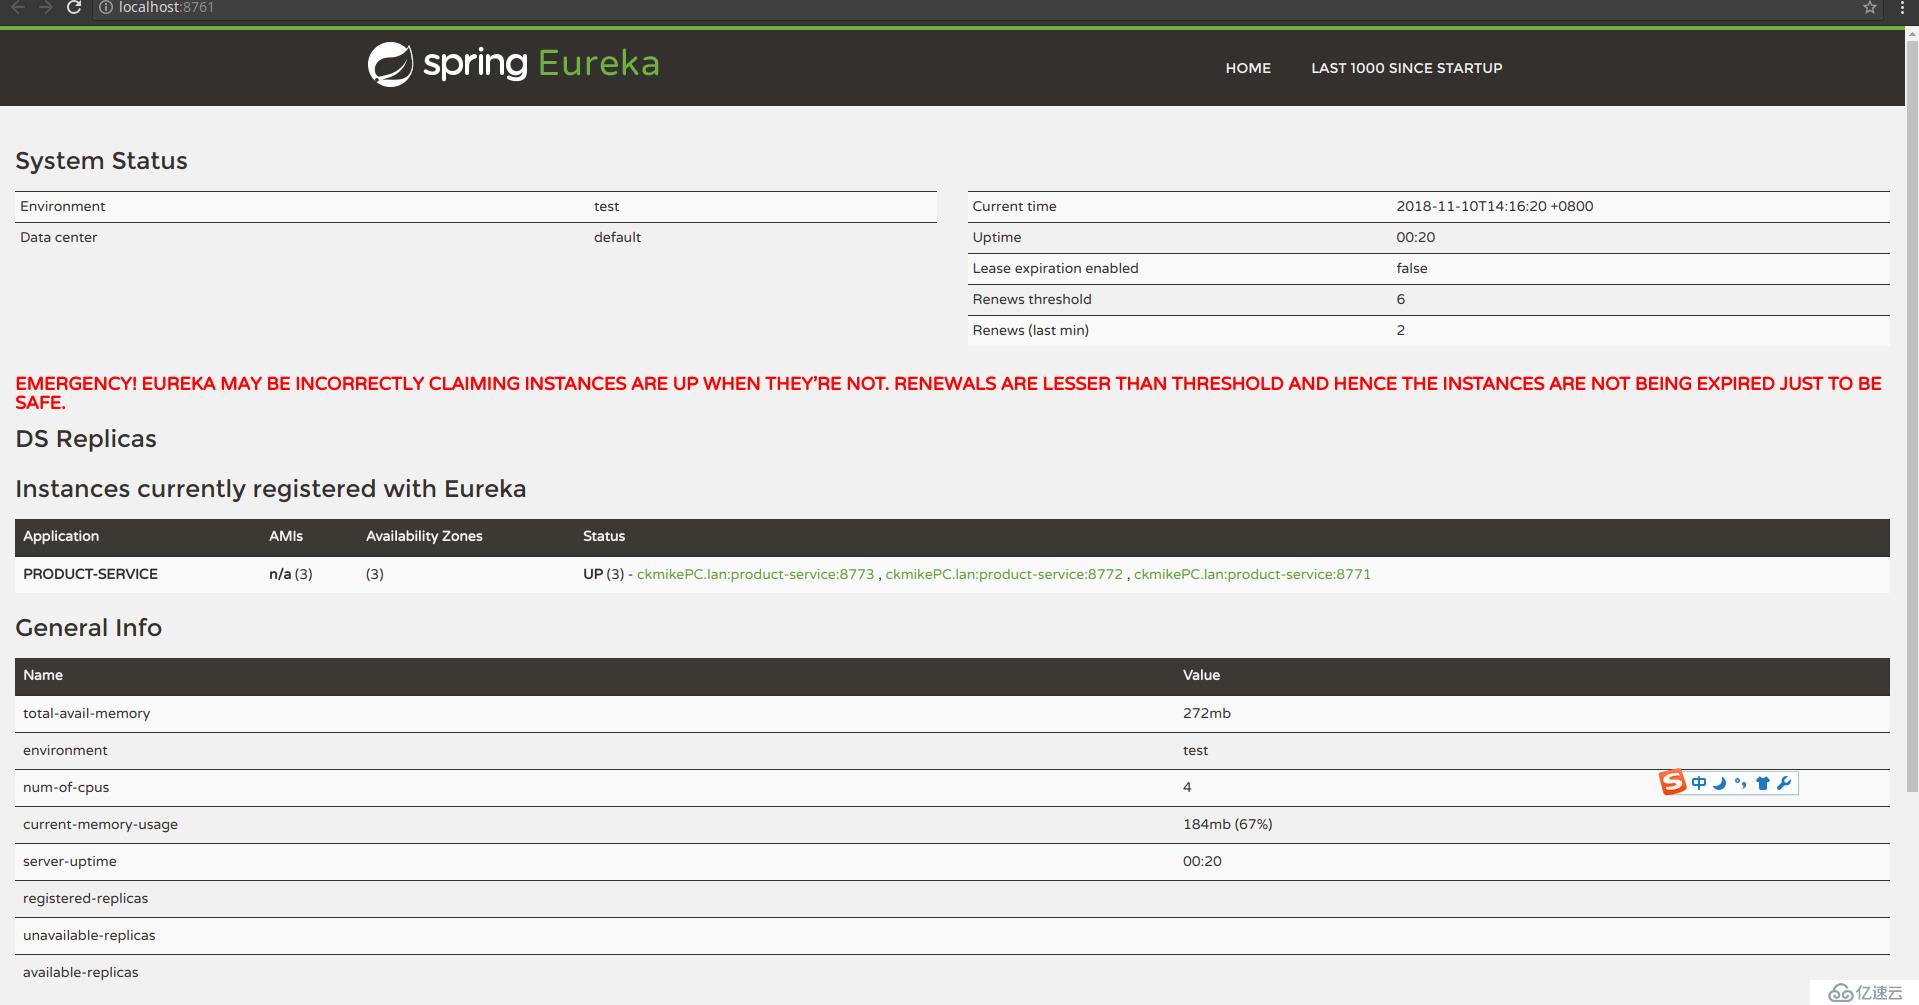Image resolution: width=1919 pixels, height=1005 pixels.
Task: Toggle Chinese input mode on Sogou bar
Action: coord(1699,783)
